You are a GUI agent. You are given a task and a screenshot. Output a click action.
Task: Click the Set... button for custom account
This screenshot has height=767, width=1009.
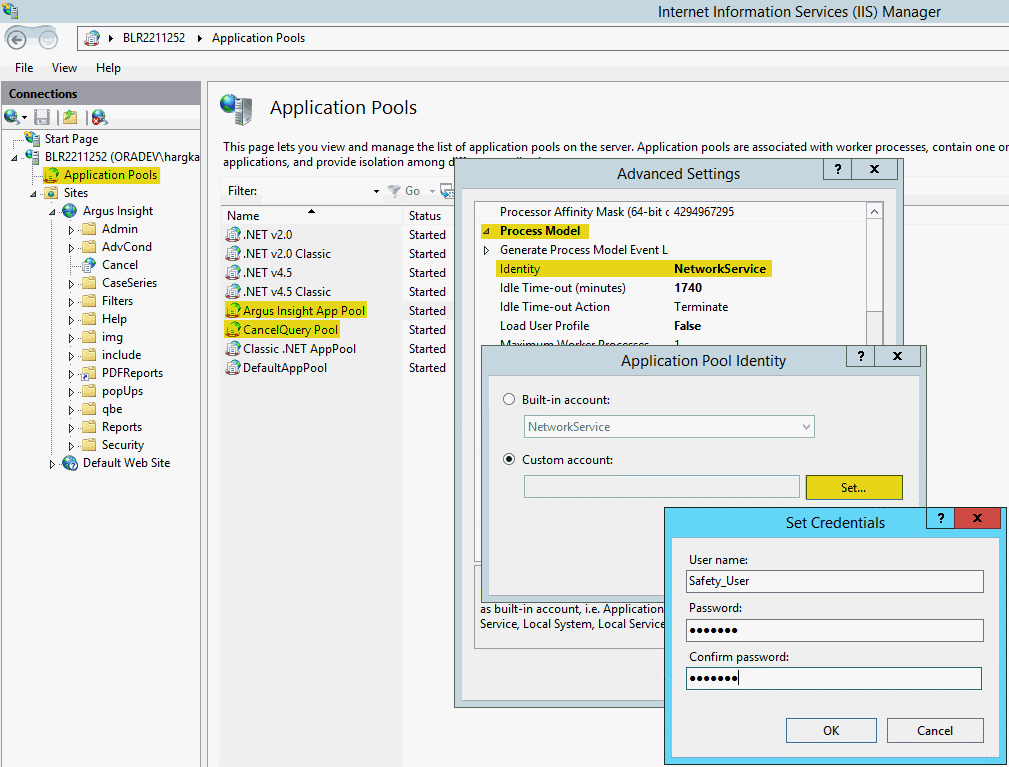[853, 487]
